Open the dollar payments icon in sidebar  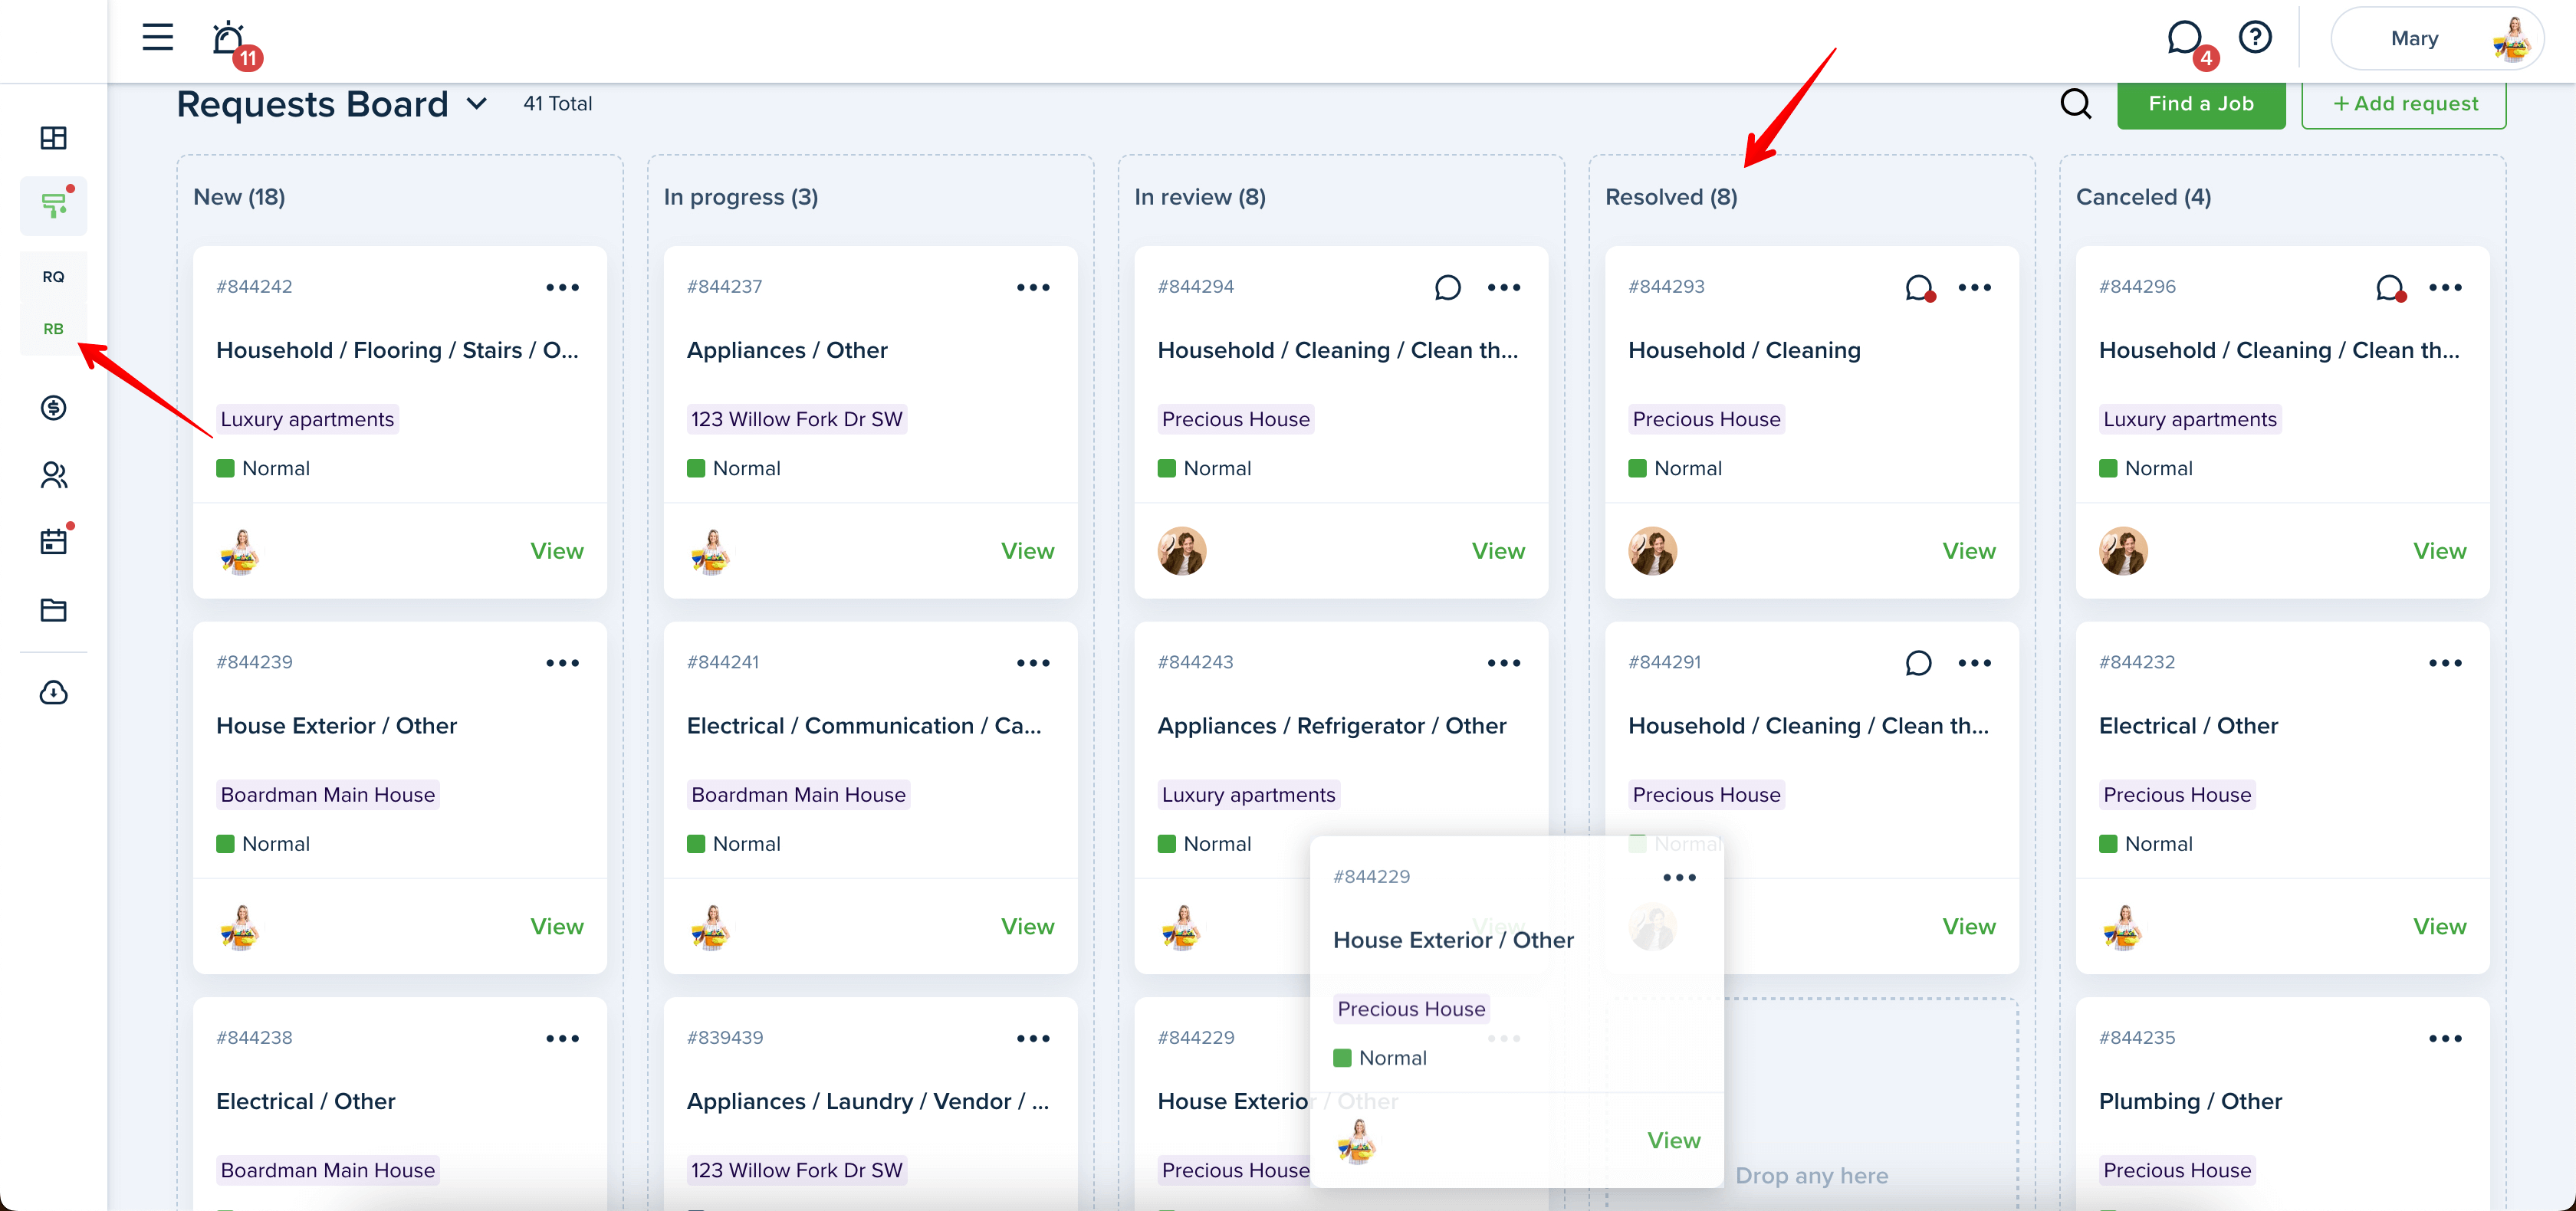pyautogui.click(x=53, y=408)
